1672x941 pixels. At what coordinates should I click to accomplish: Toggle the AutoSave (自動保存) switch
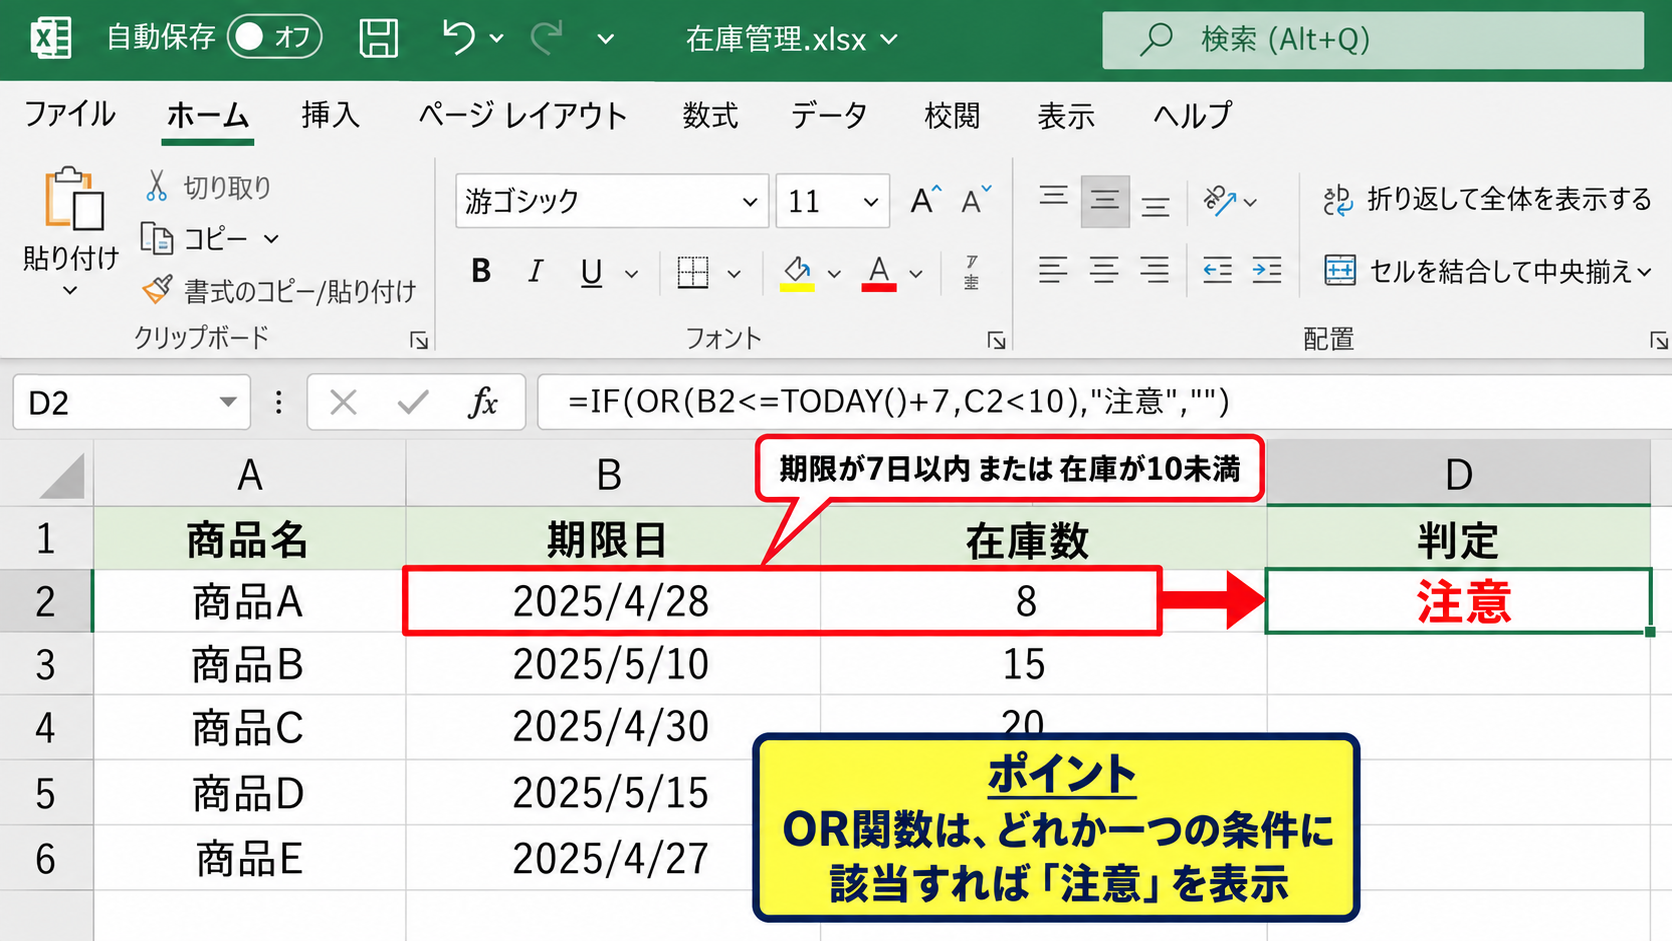tap(275, 38)
